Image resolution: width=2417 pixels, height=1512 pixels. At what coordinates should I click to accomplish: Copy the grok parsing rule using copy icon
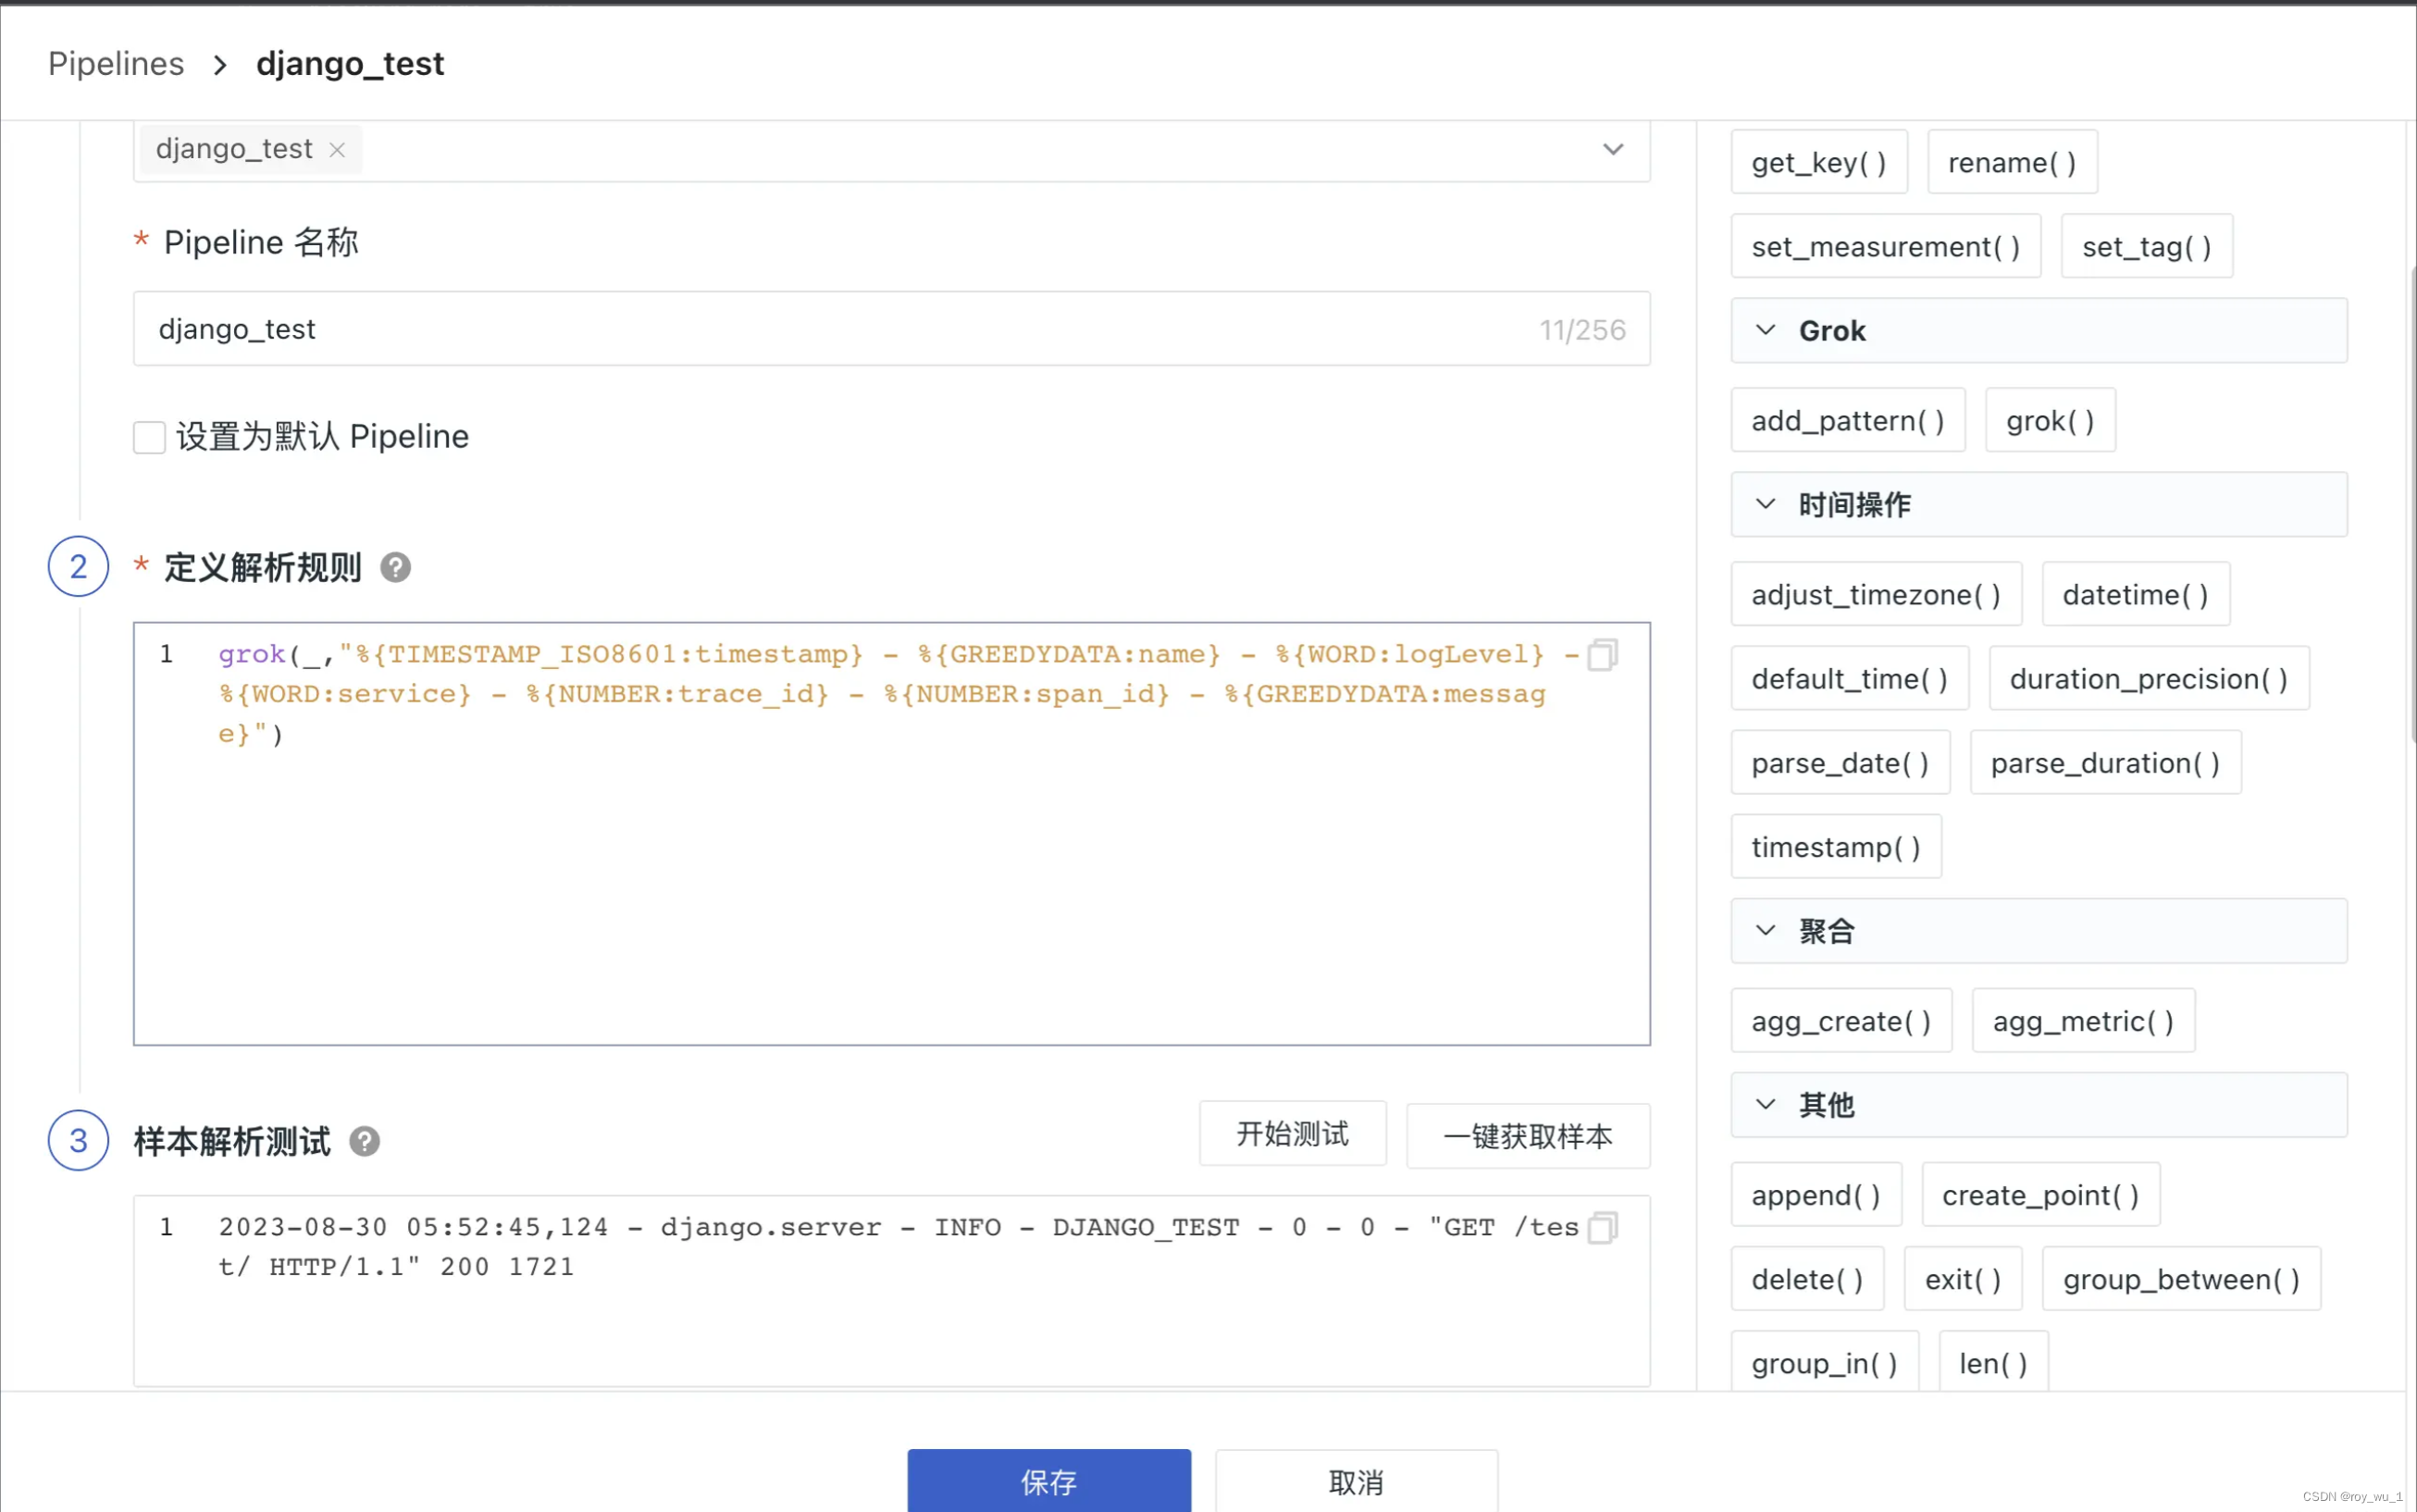coord(1603,654)
